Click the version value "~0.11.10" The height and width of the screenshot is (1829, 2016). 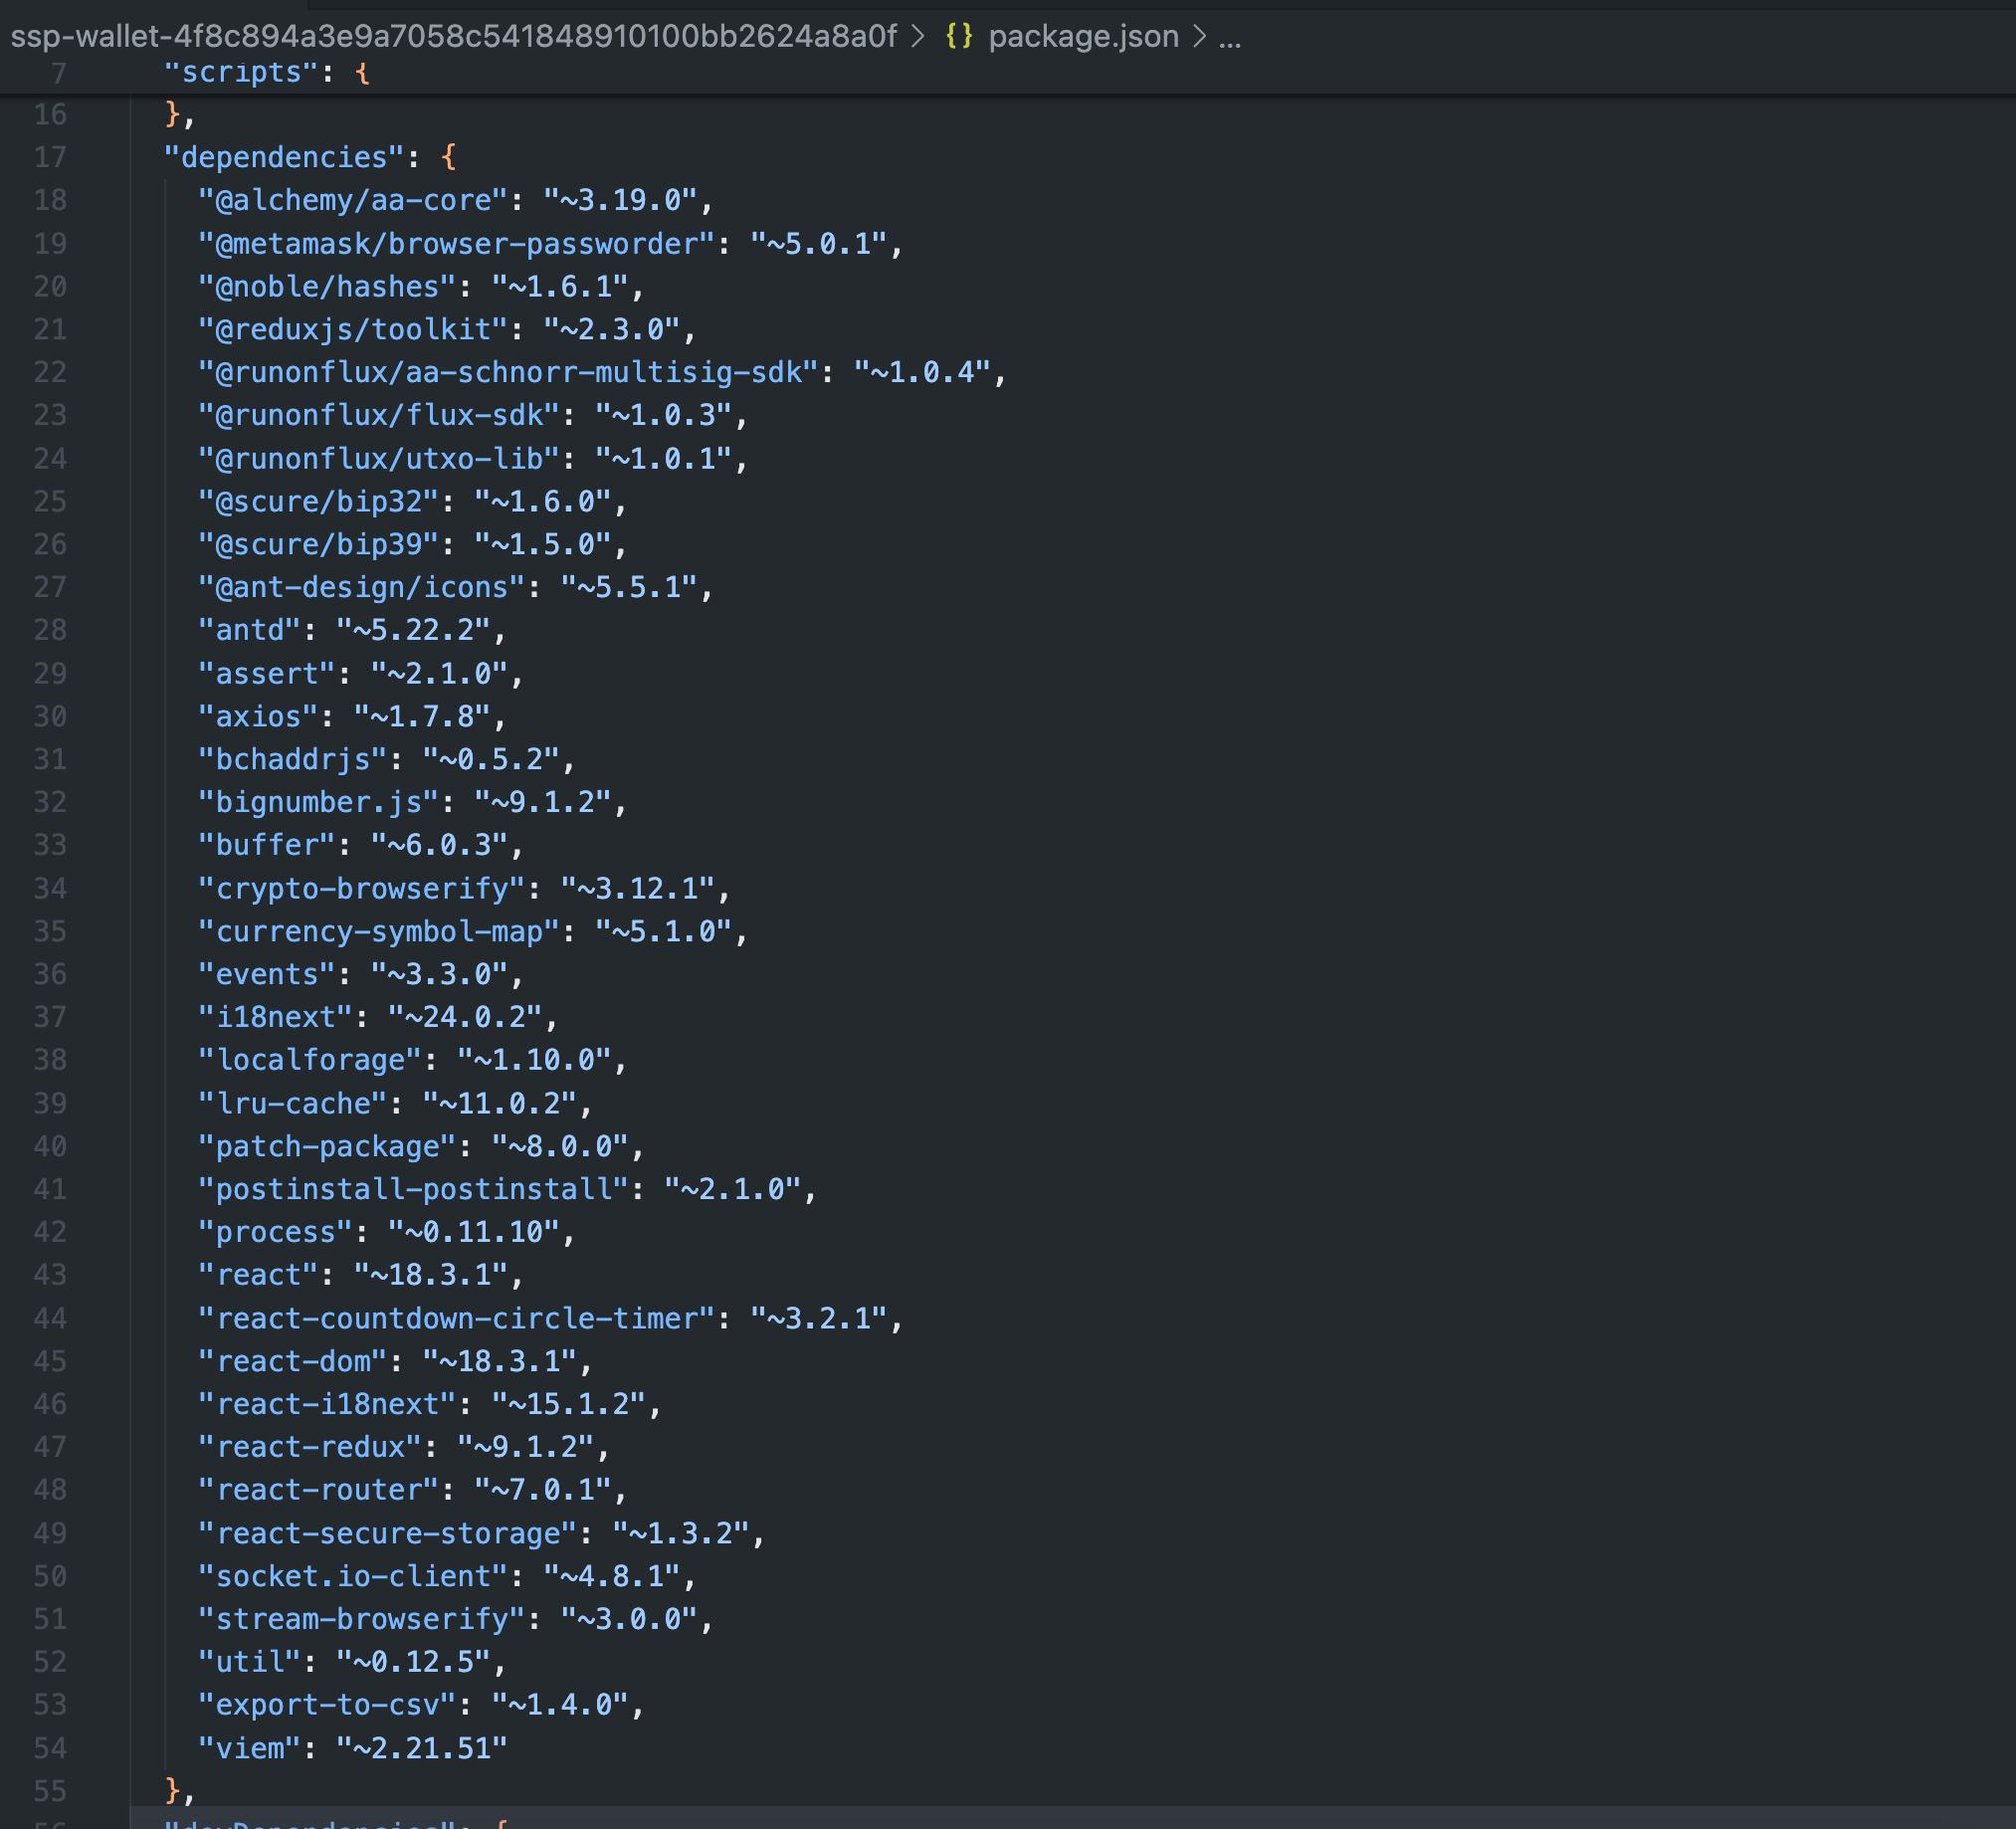[x=474, y=1232]
